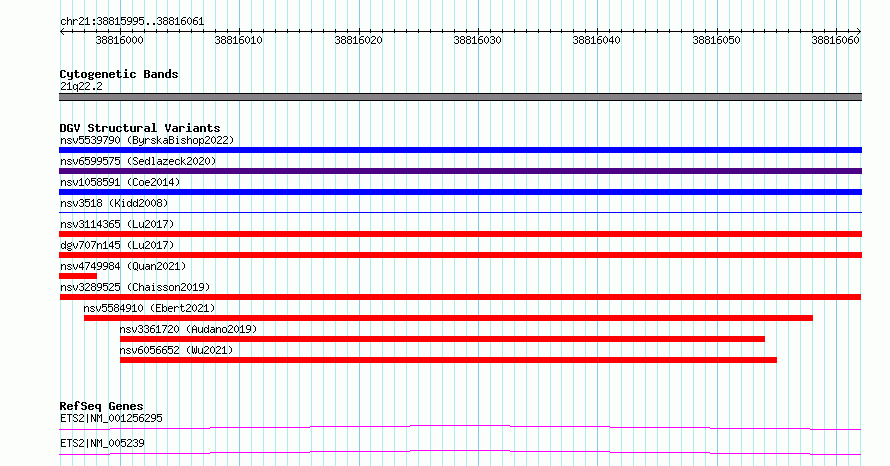Click the DGV Structural Variants track heading
The image size is (890, 466).
click(x=140, y=128)
